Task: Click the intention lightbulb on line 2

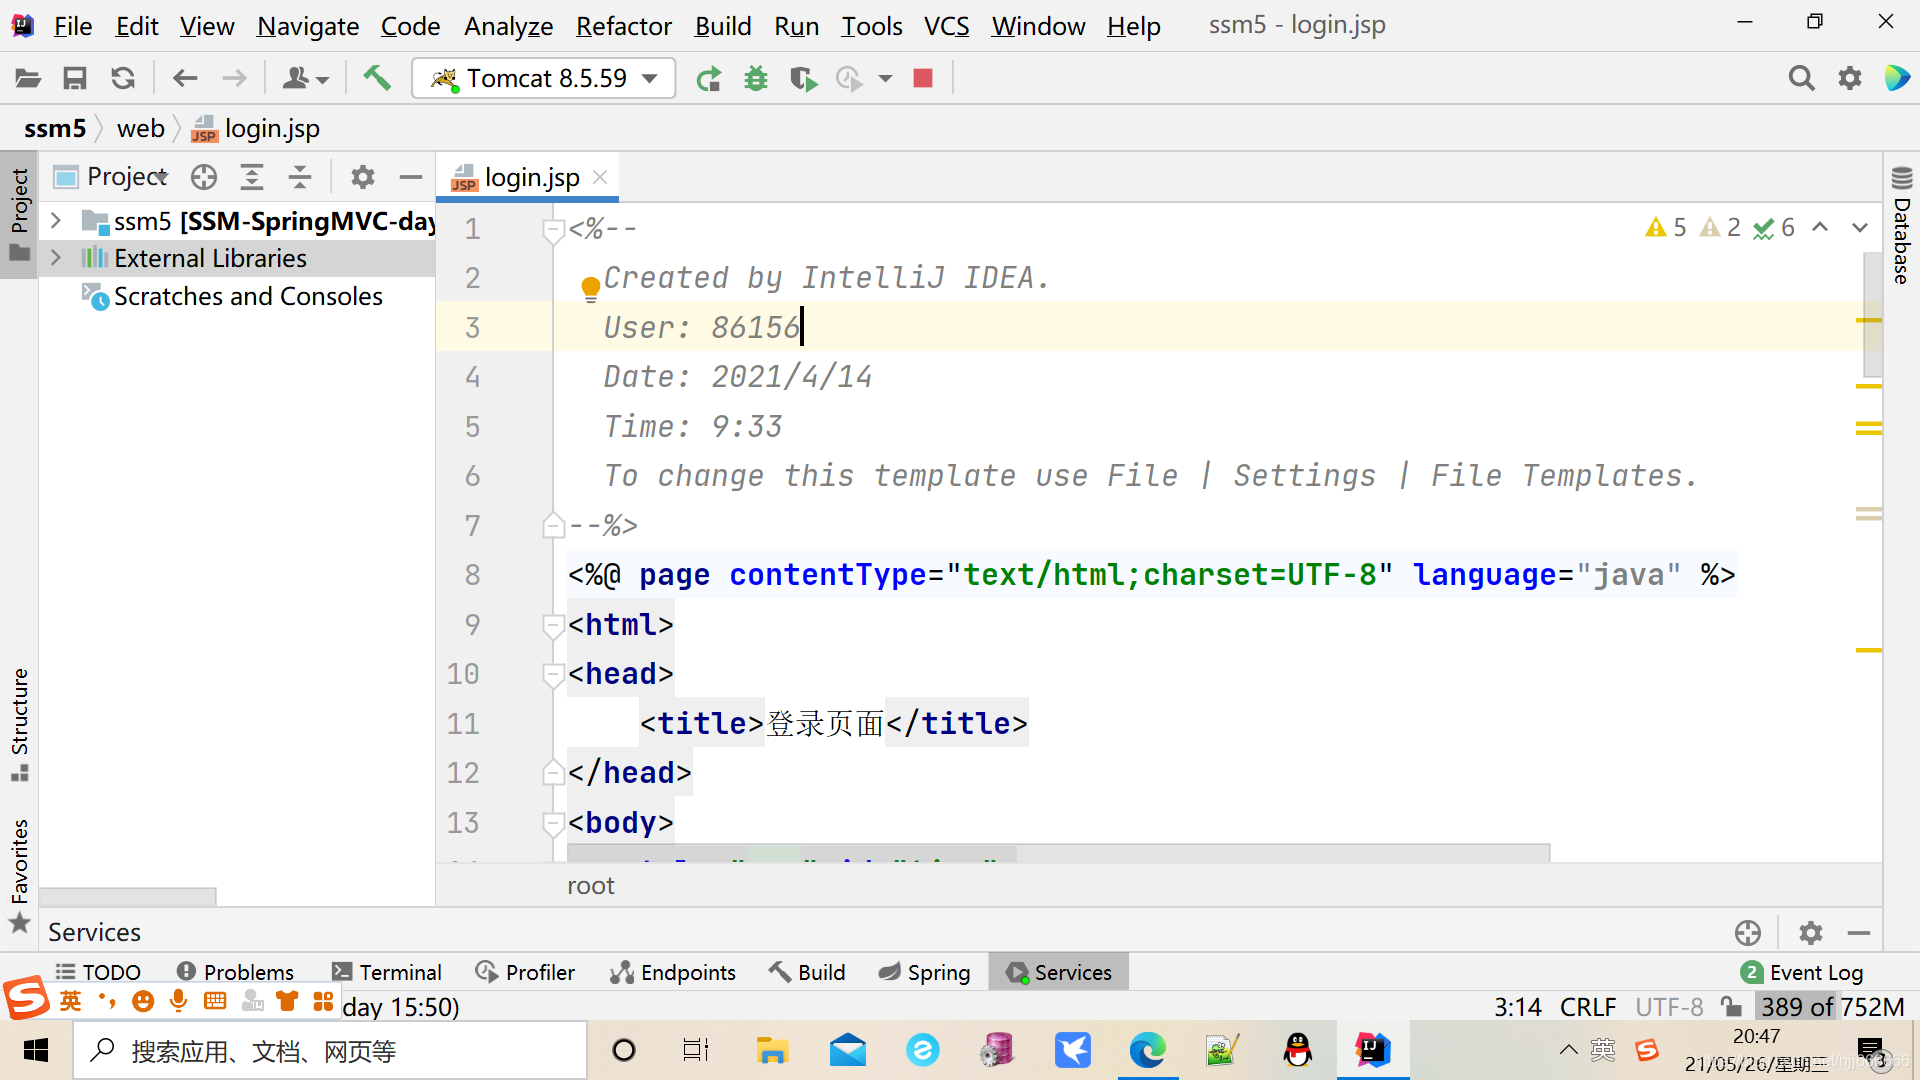Action: 590,288
